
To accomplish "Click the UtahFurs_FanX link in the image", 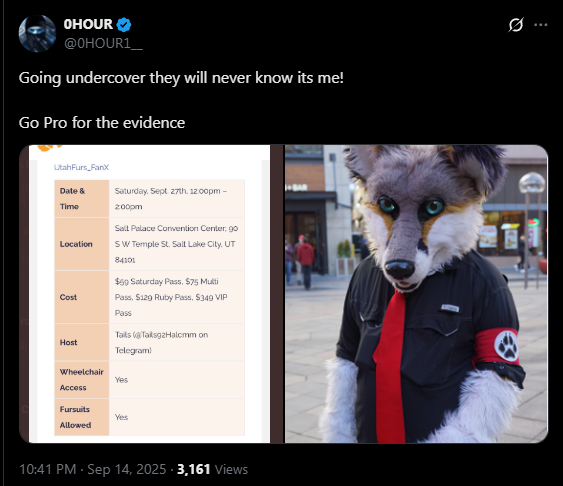I will (x=81, y=167).
